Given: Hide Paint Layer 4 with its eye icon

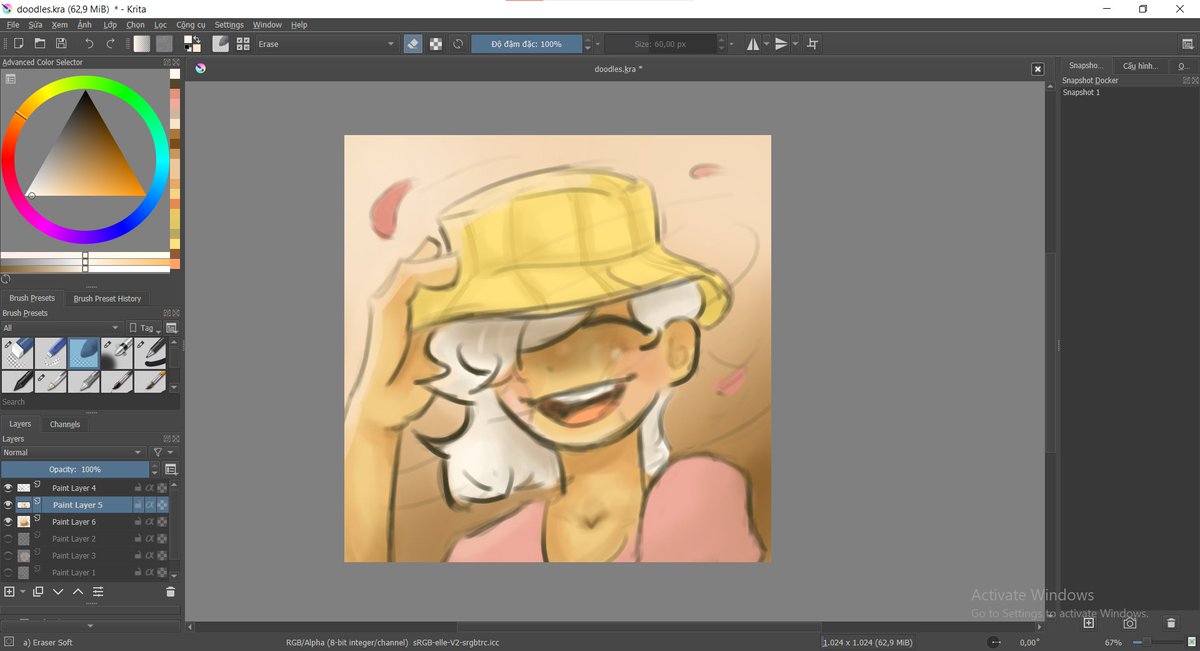Looking at the screenshot, I should pyautogui.click(x=9, y=488).
